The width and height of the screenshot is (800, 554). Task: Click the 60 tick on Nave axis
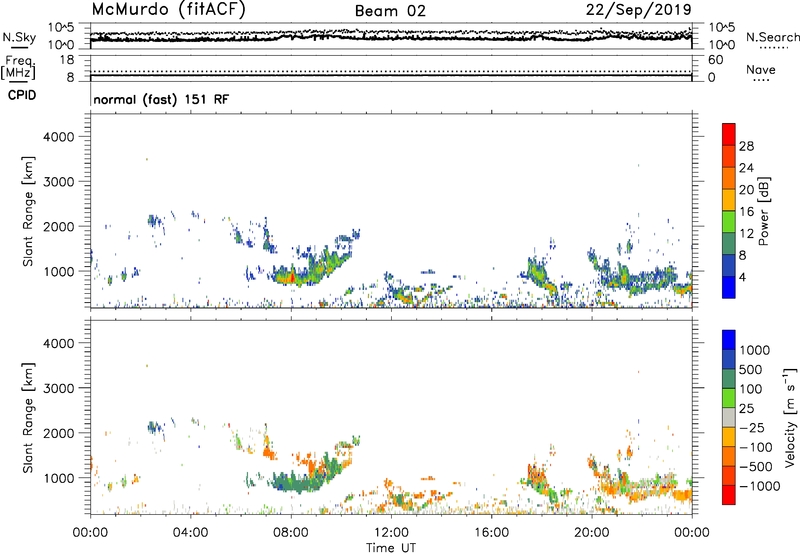715,60
